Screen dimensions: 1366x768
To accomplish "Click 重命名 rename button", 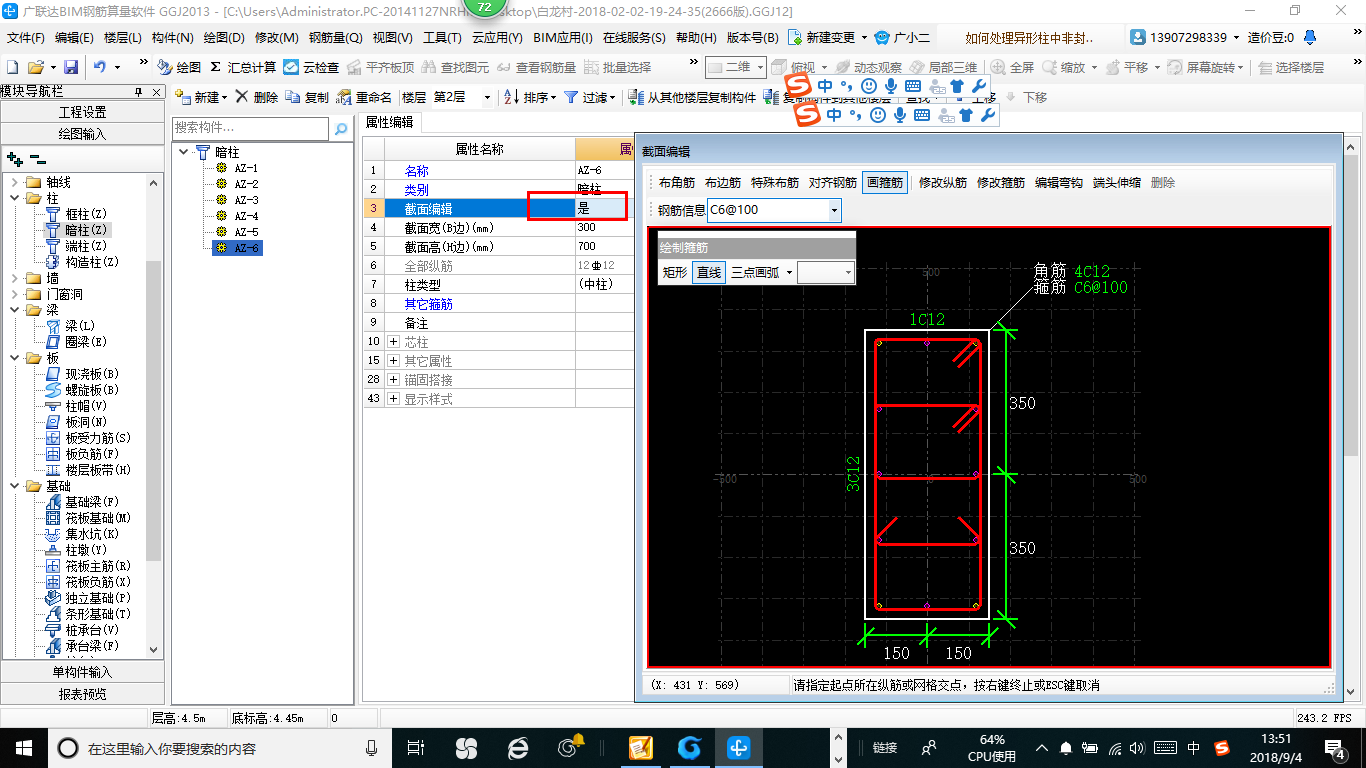I will (365, 97).
